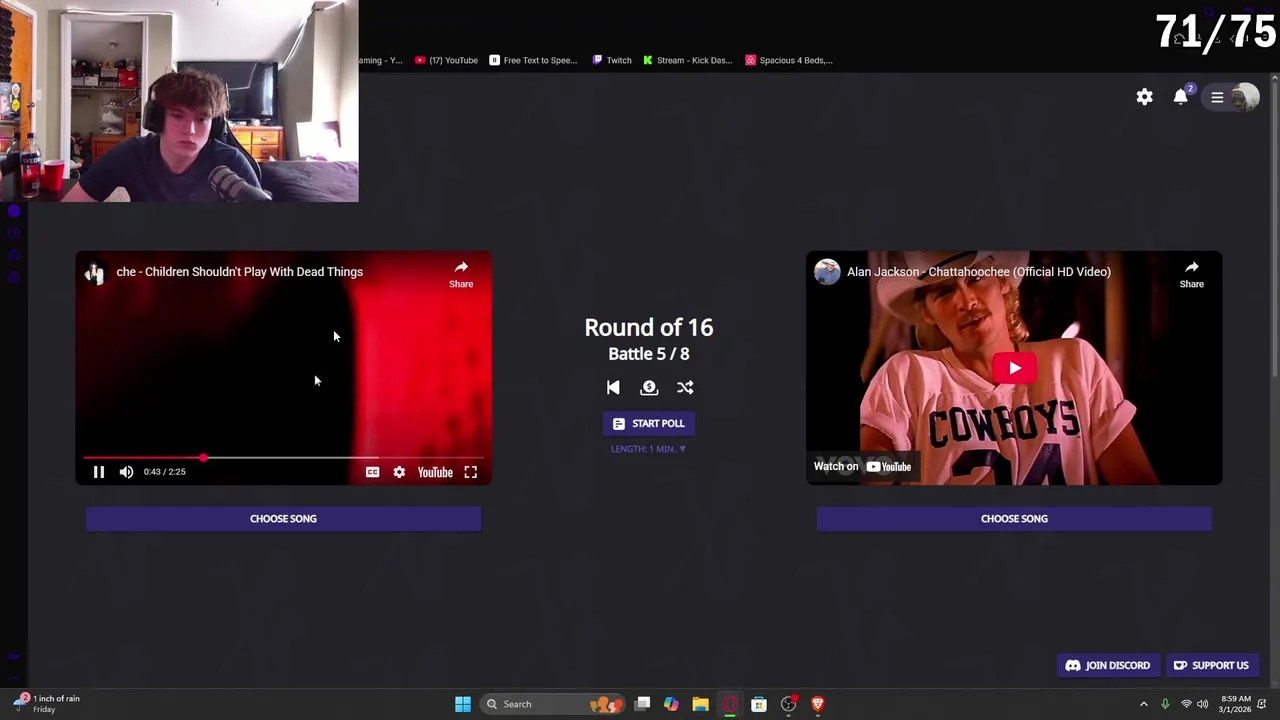
Task: Open OBS Studio from the taskbar
Action: [789, 704]
